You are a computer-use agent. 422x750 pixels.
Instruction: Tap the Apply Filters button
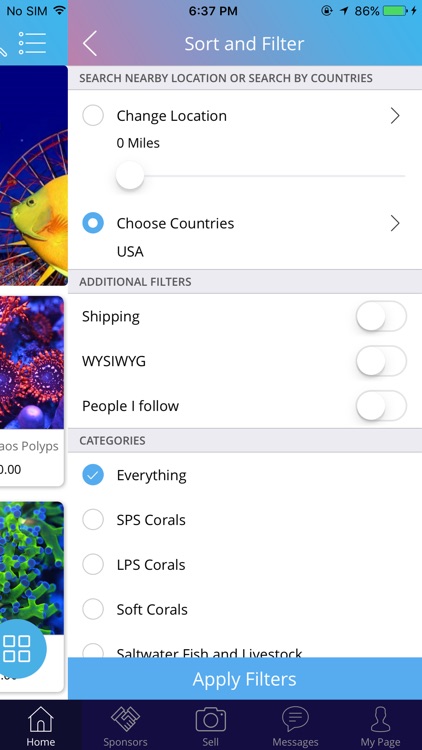pyautogui.click(x=245, y=679)
